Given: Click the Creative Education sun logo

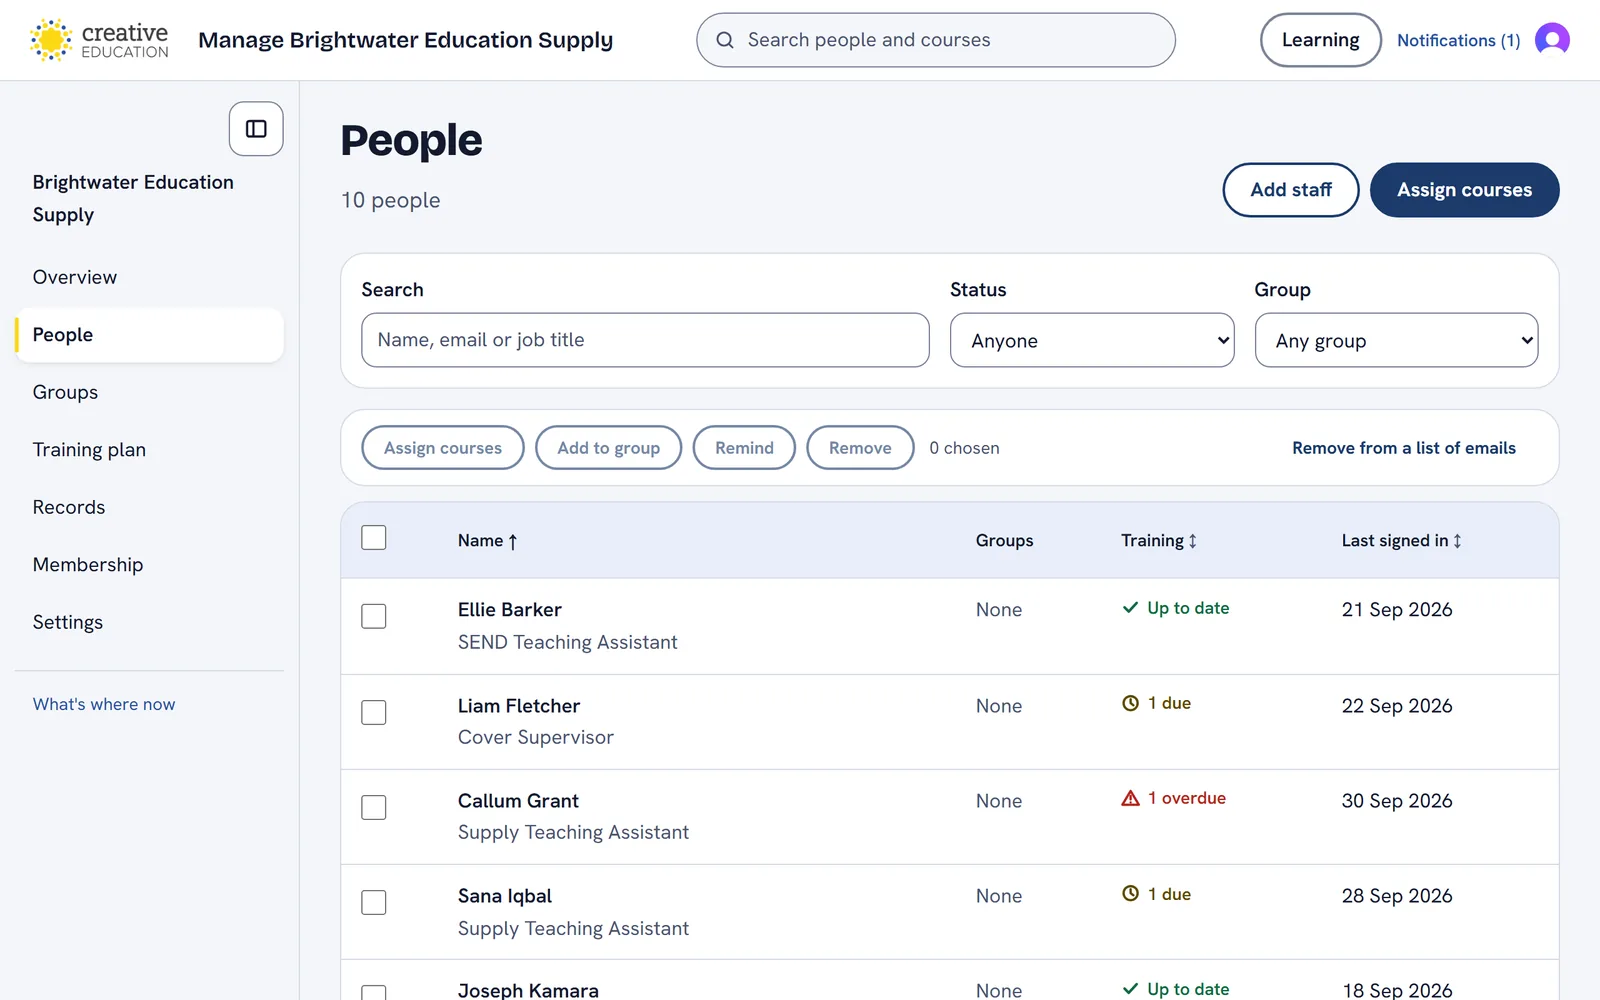Looking at the screenshot, I should pos(51,40).
